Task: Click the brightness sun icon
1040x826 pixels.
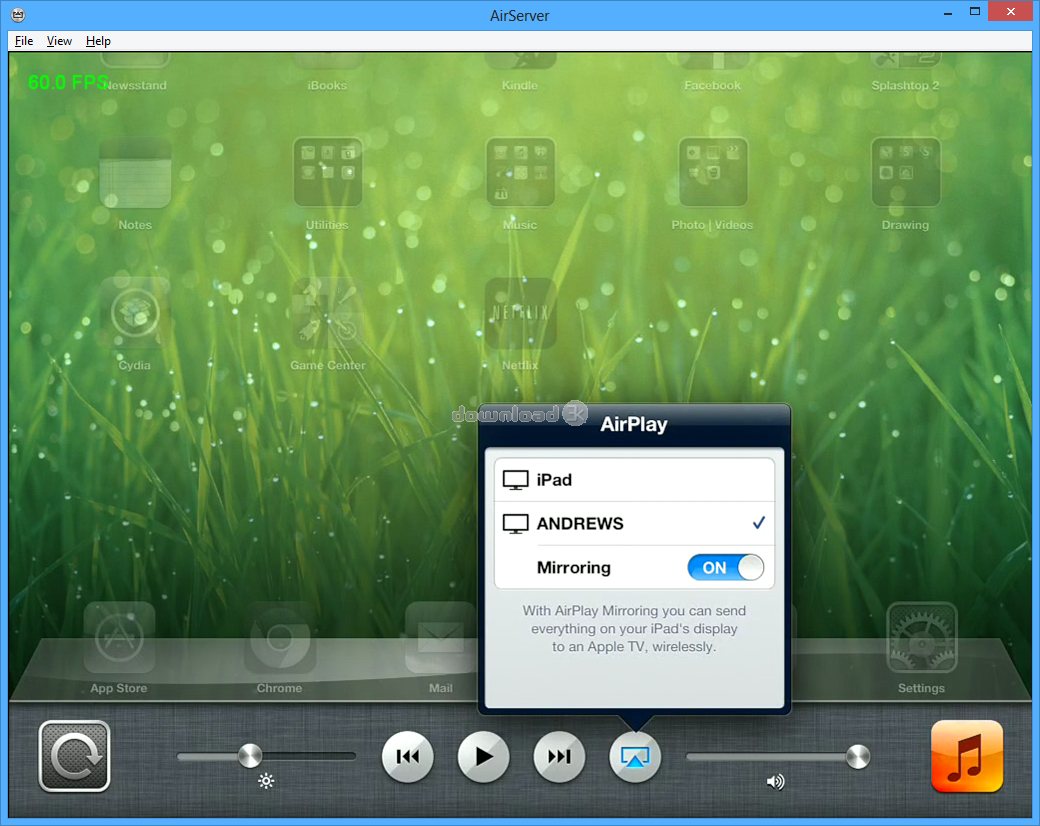Action: (x=266, y=781)
